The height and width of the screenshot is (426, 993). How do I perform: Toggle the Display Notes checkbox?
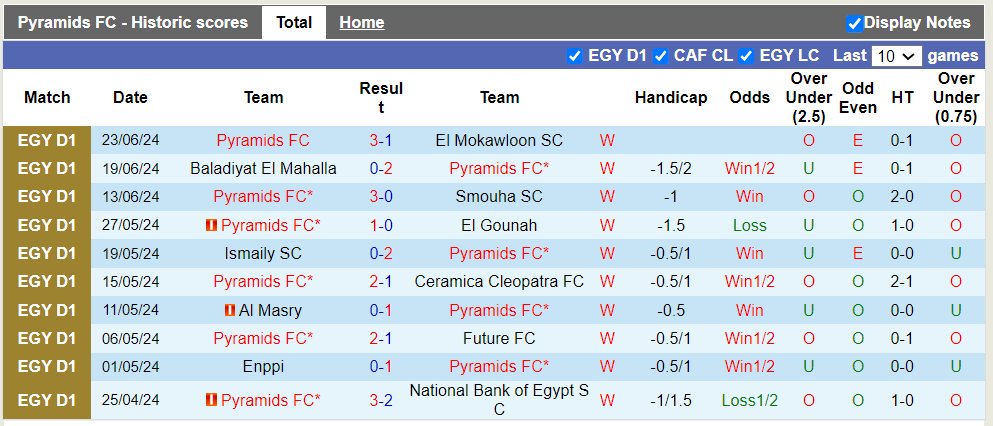pos(854,23)
